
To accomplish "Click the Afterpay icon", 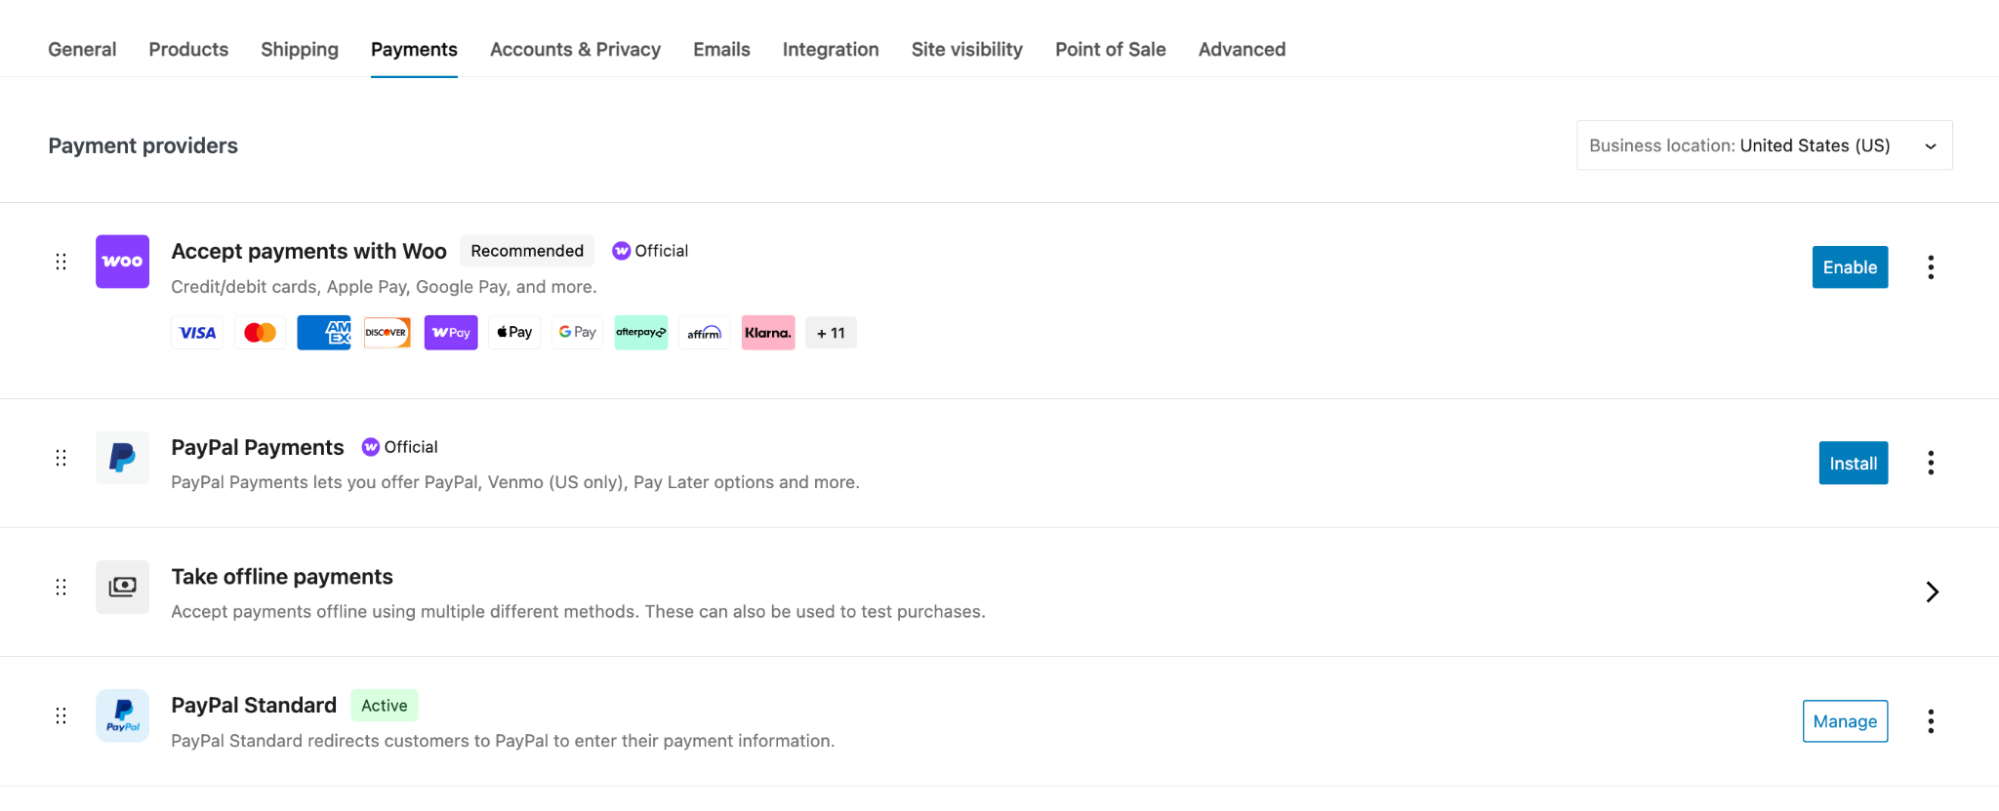I will coord(641,333).
